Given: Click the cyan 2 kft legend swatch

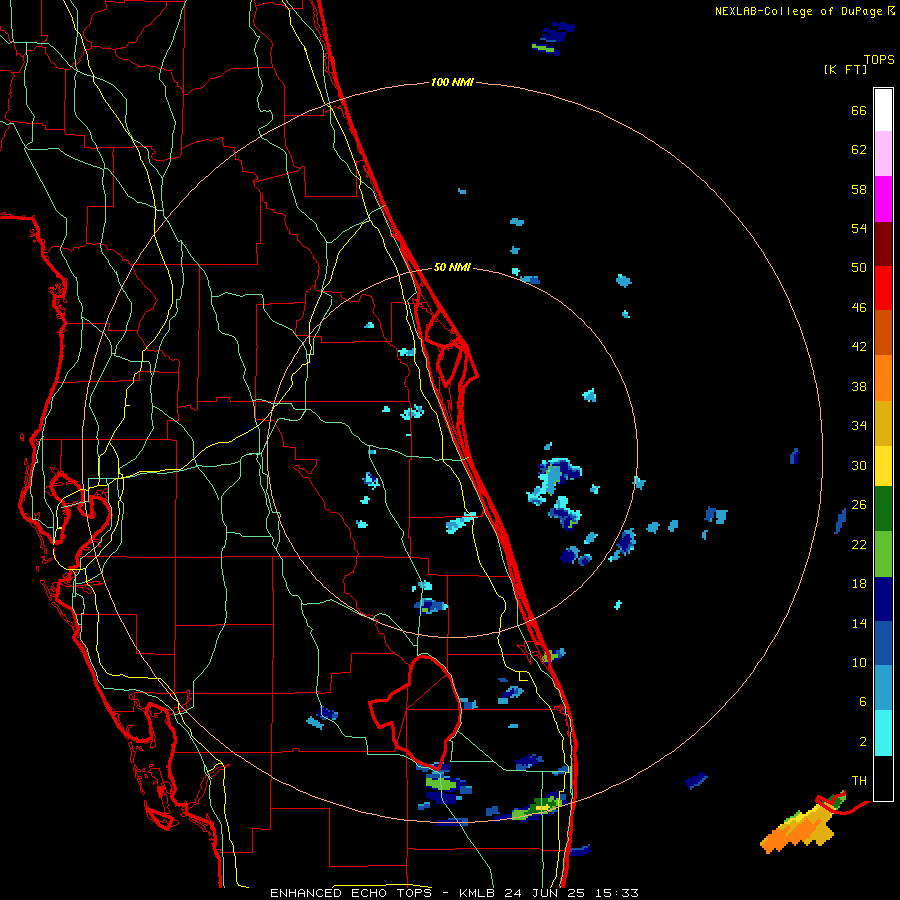Looking at the screenshot, I should coord(883,733).
